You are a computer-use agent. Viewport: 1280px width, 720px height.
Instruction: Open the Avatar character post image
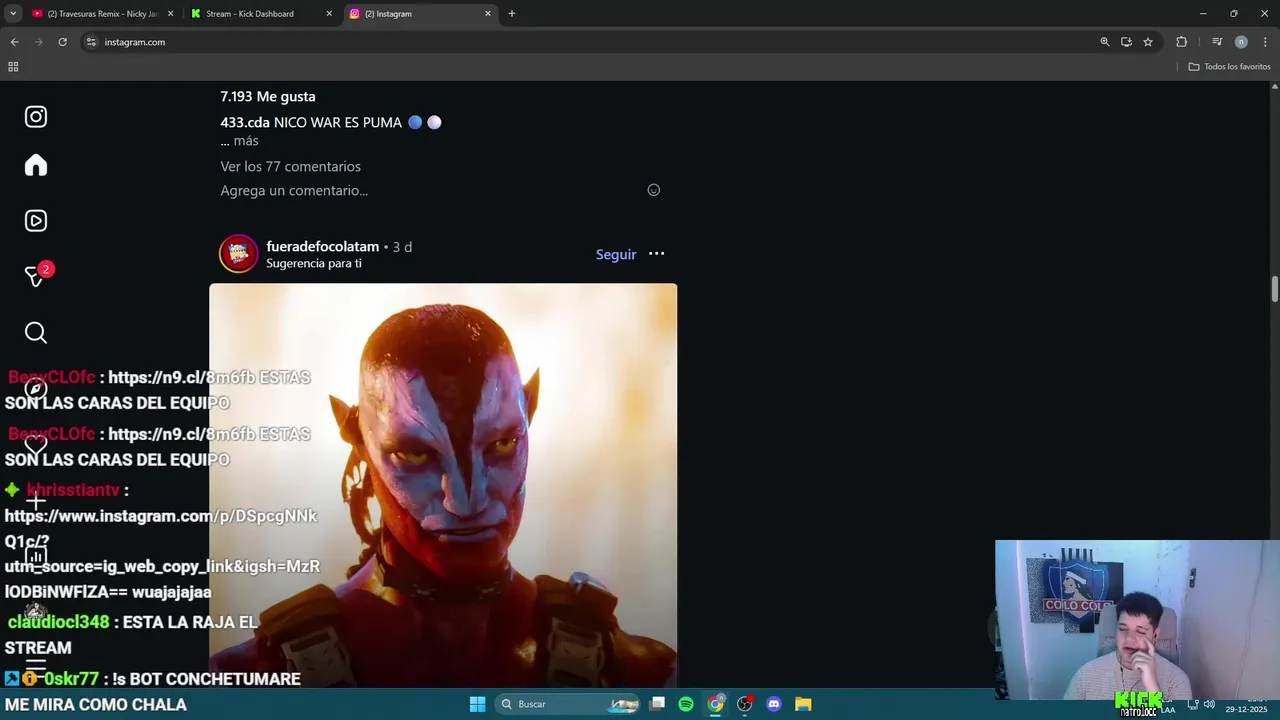click(443, 485)
